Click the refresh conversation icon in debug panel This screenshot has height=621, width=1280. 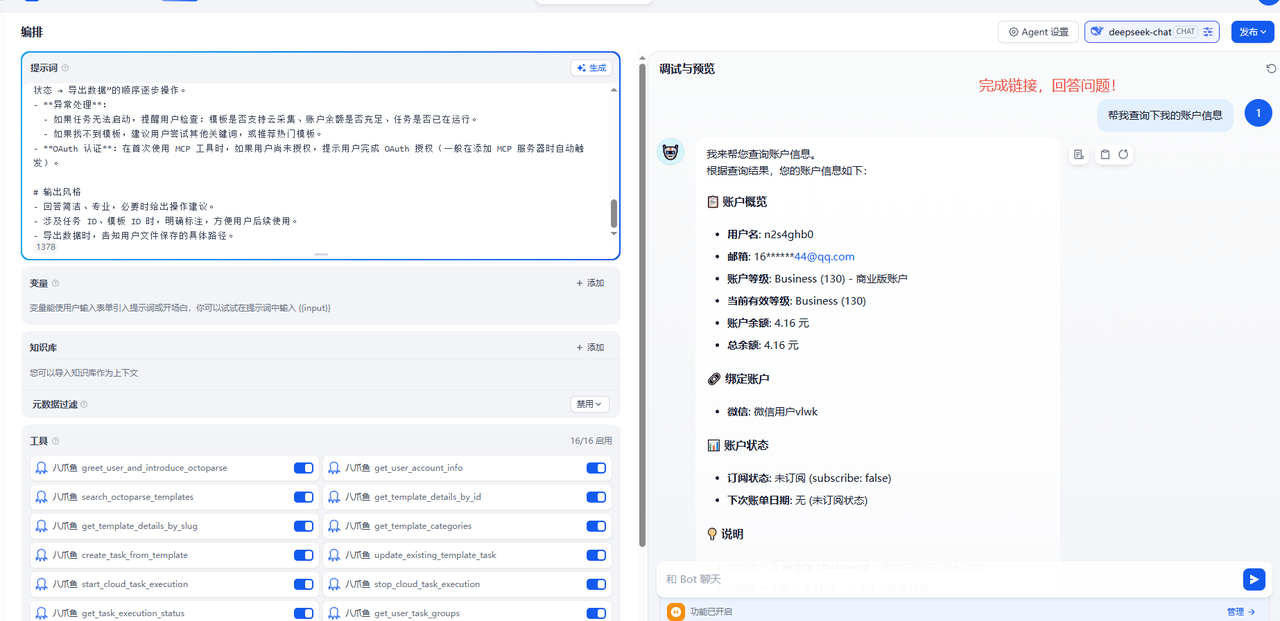pyautogui.click(x=1271, y=69)
